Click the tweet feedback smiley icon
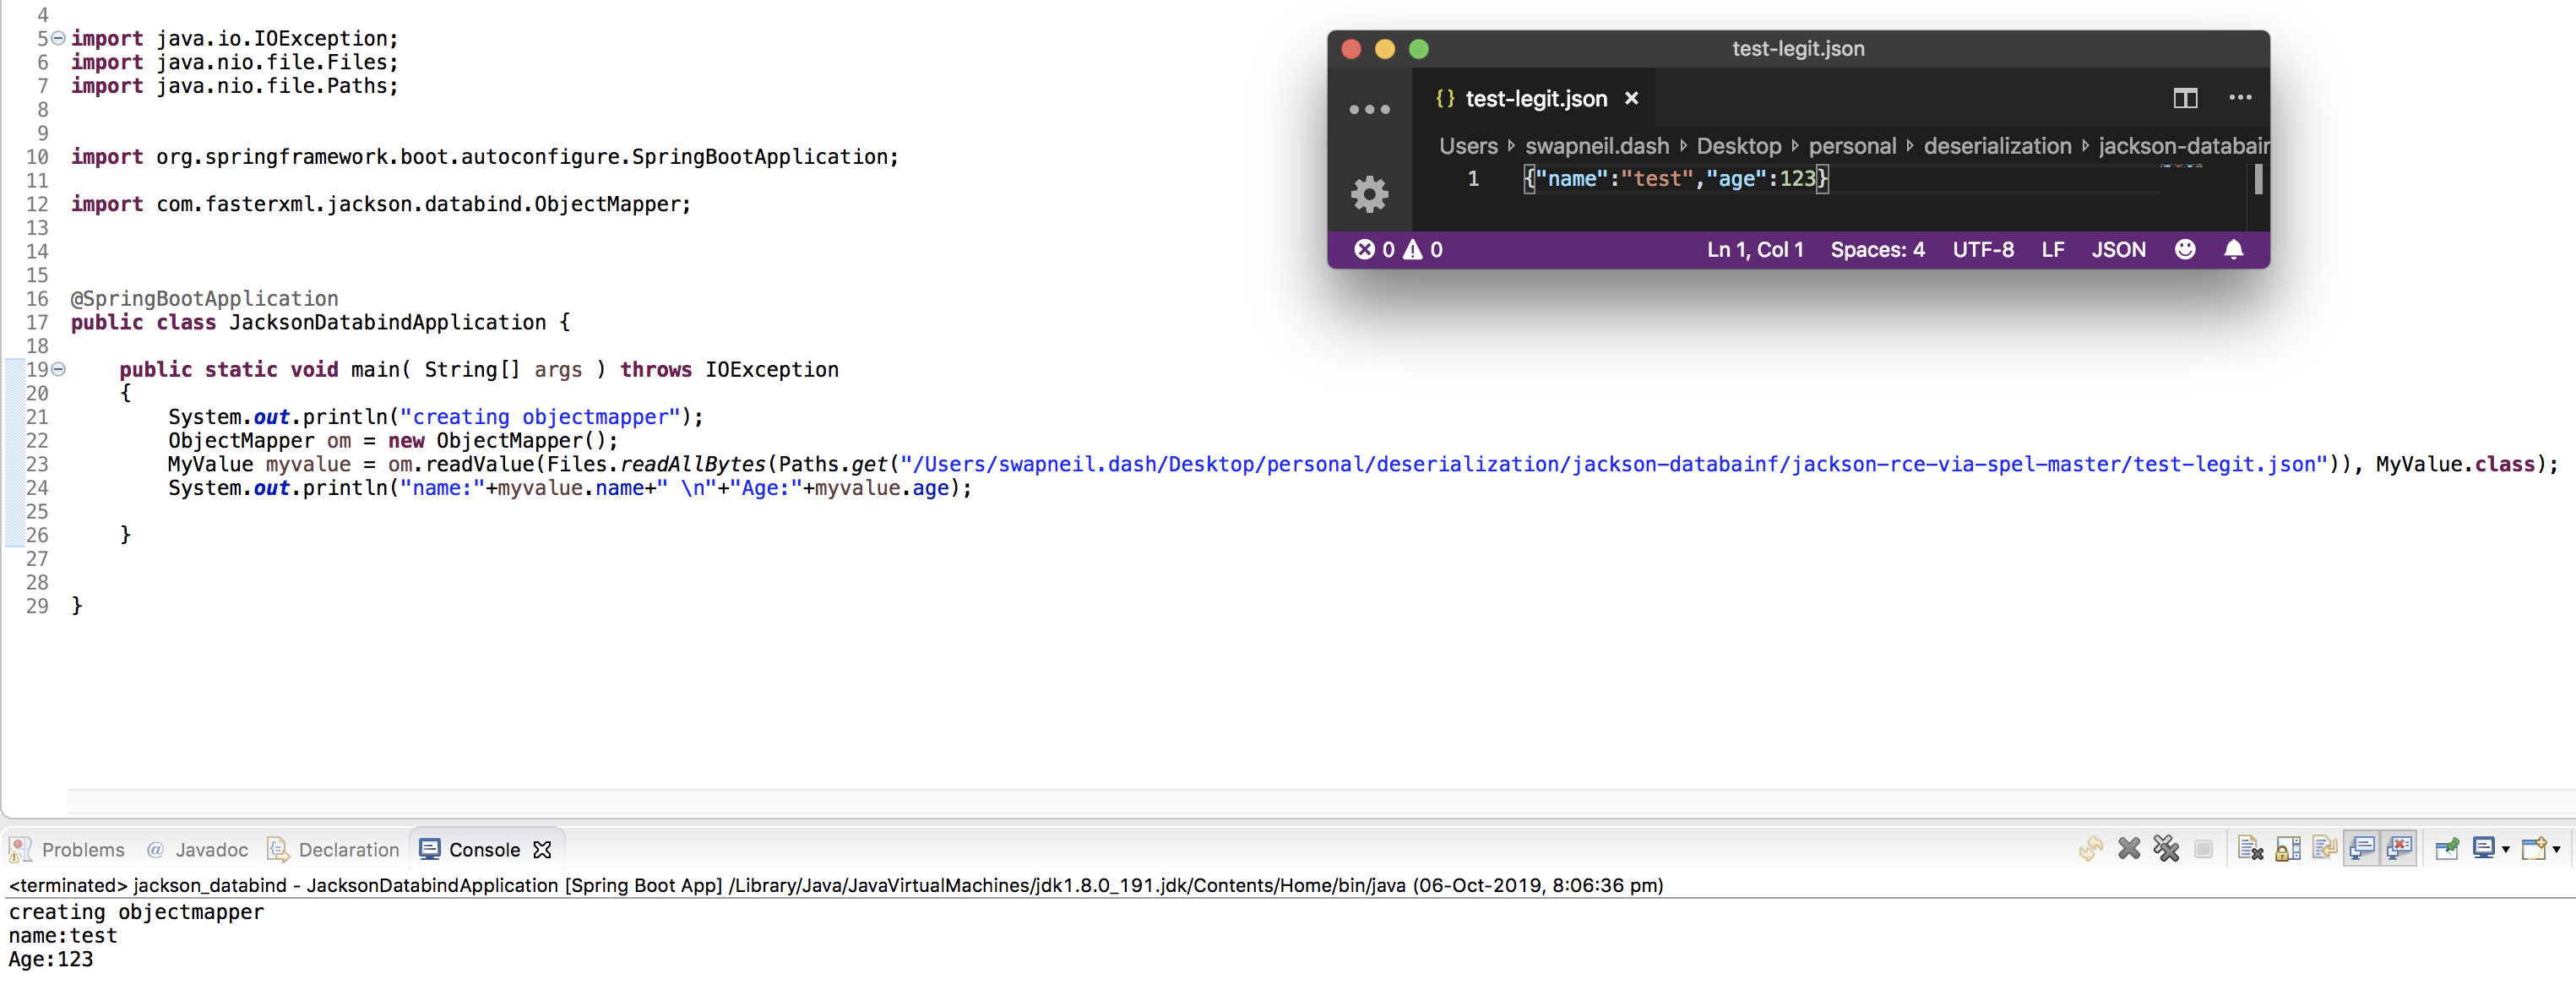Viewport: 2576px width, 990px height. (x=2186, y=250)
